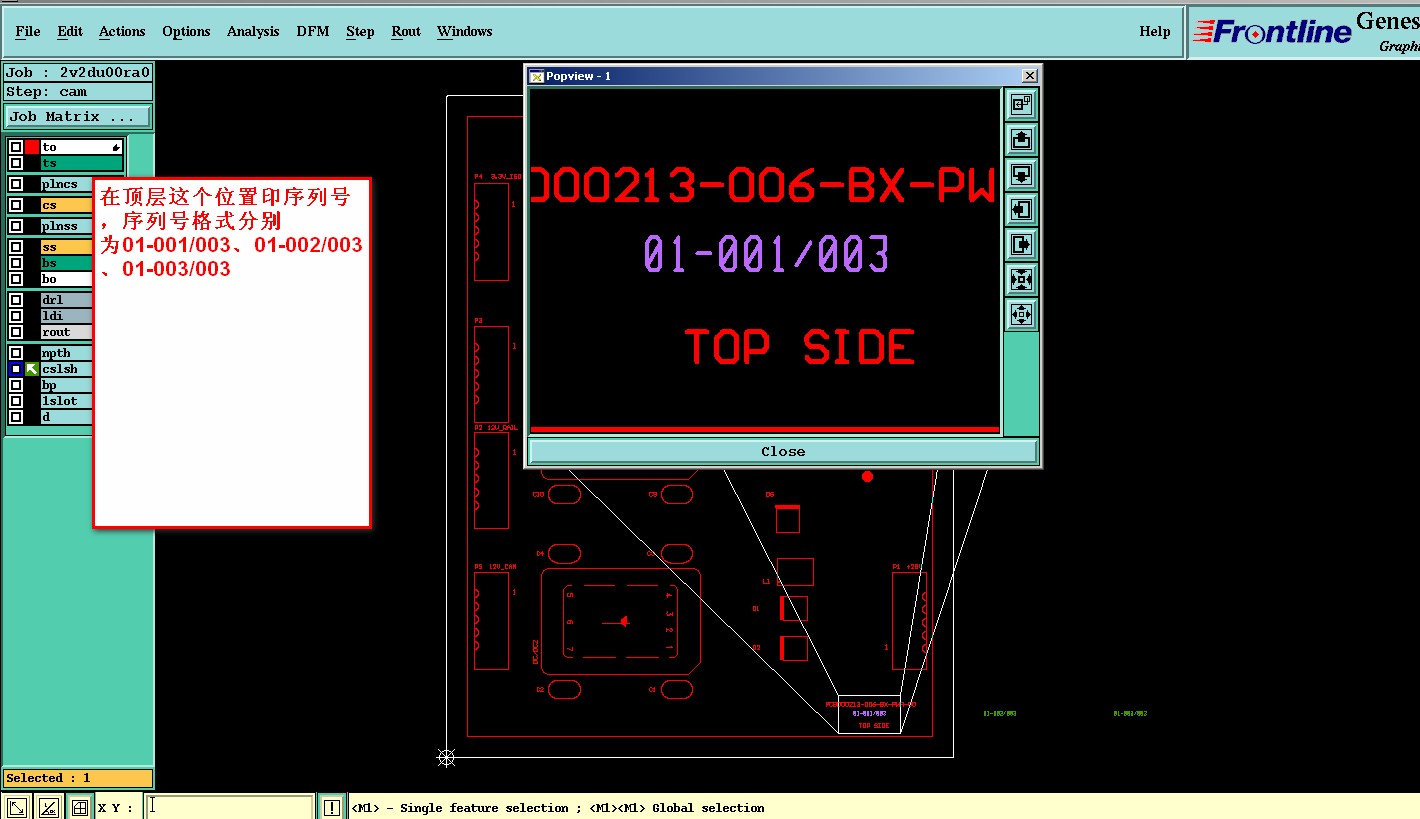
Task: Toggle display checkbox for layer d
Action: pyautogui.click(x=16, y=417)
